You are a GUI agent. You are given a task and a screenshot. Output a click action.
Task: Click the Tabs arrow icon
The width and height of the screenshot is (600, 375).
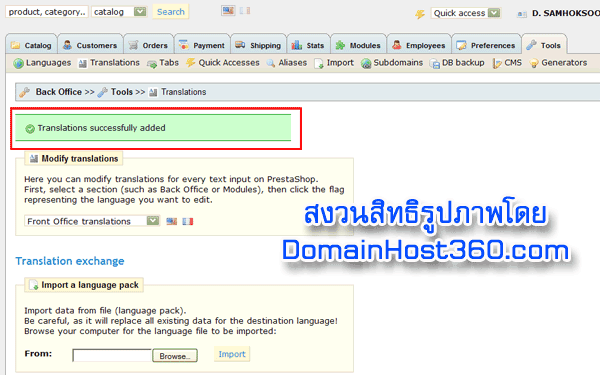point(152,64)
